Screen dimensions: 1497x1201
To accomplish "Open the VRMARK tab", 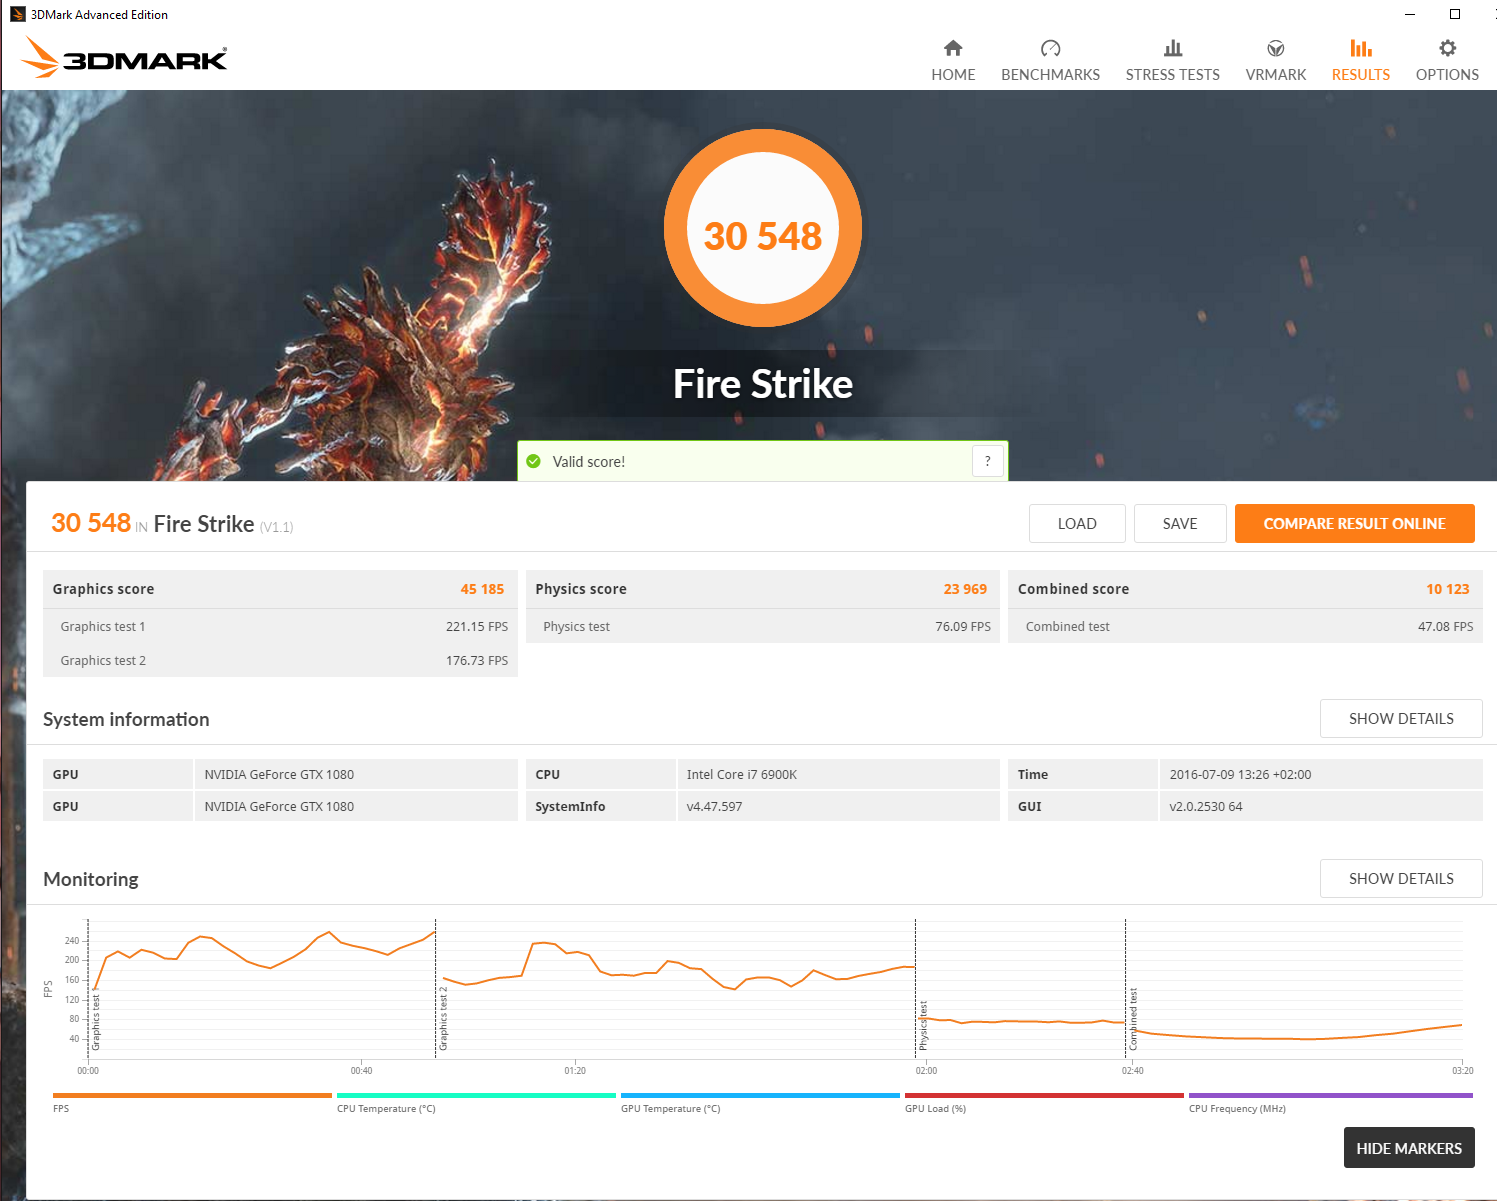I will point(1276,75).
